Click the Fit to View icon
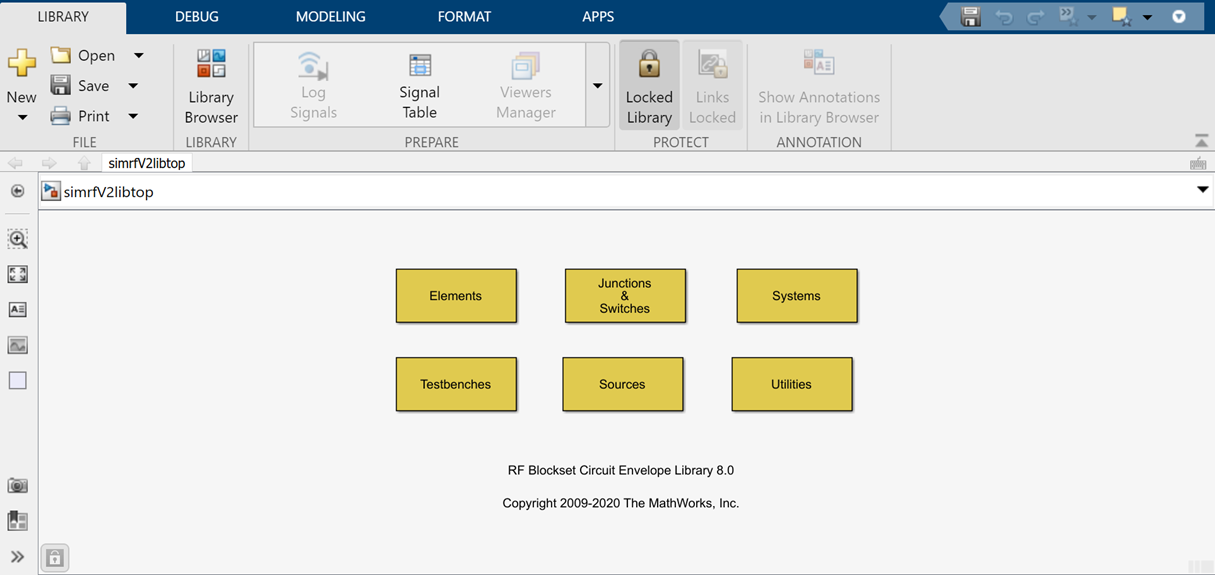Screen dimensions: 1215x575 pos(17,274)
